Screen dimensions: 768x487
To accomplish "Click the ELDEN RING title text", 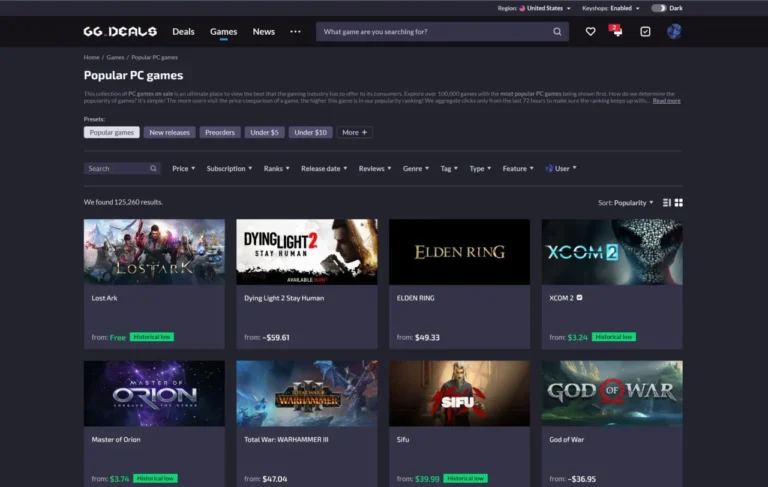I will pyautogui.click(x=415, y=298).
